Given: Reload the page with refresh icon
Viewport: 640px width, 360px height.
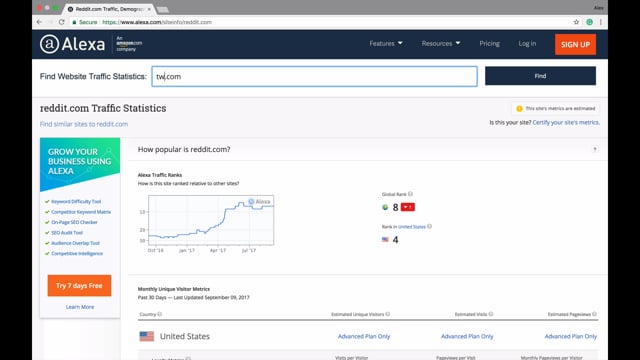Looking at the screenshot, I should coord(62,22).
